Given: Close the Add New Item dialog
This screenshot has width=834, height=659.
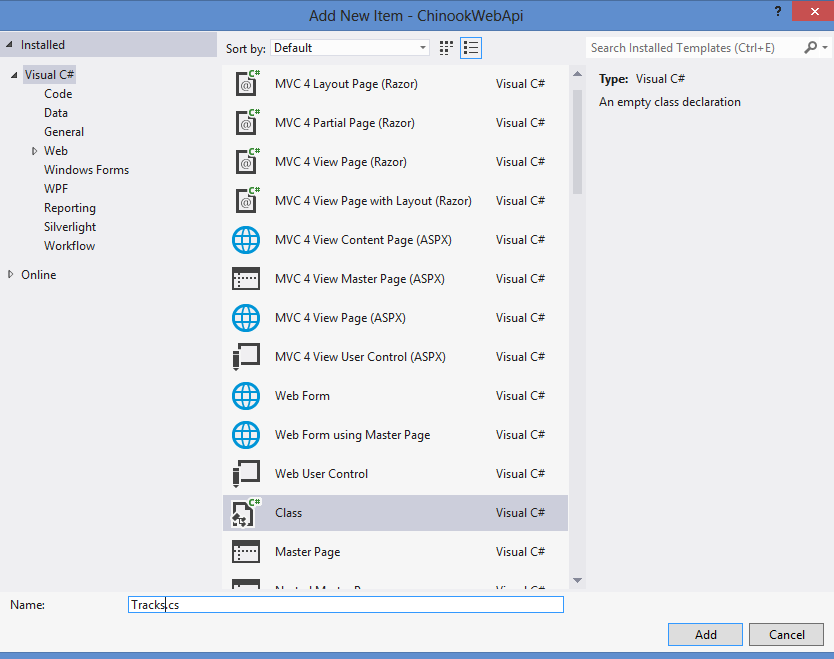Looking at the screenshot, I should coord(813,11).
